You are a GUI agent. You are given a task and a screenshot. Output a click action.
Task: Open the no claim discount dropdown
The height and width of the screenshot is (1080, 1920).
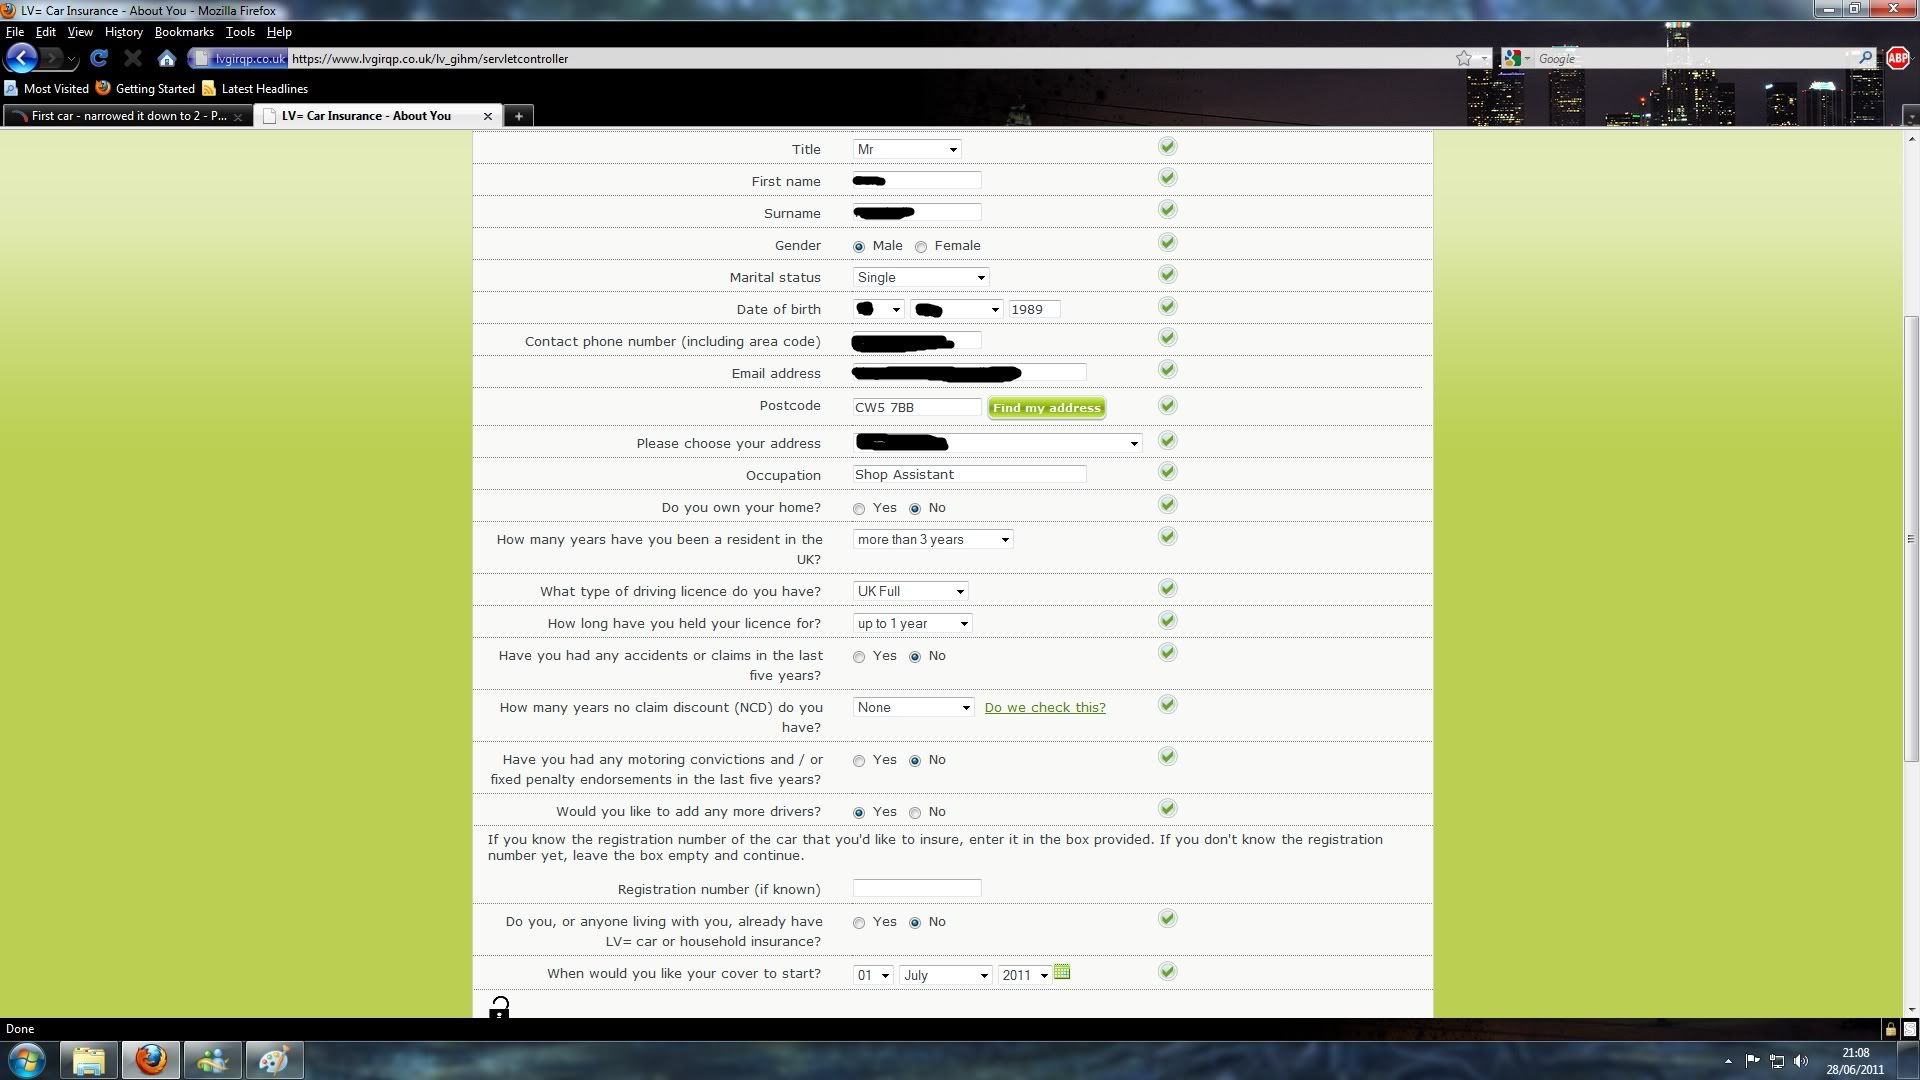[914, 707]
